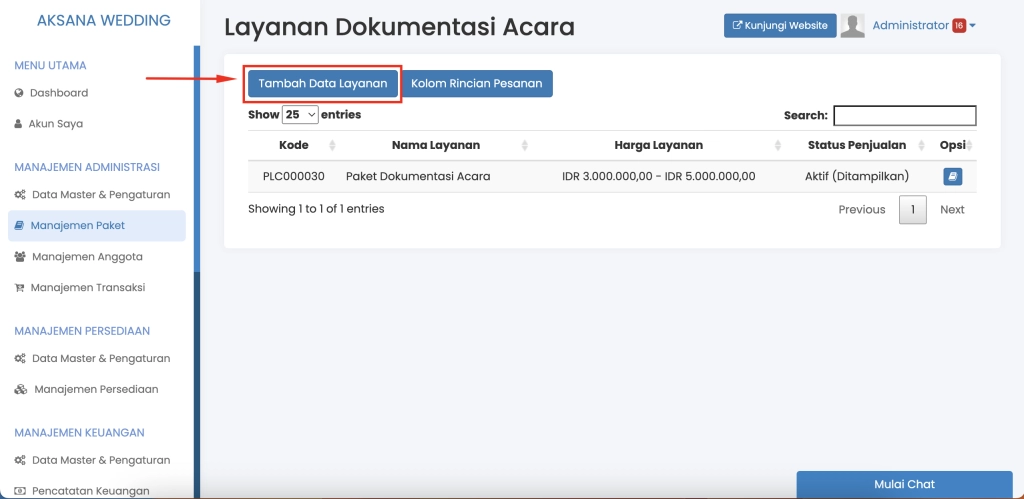Go to the Previous page of results

[862, 210]
